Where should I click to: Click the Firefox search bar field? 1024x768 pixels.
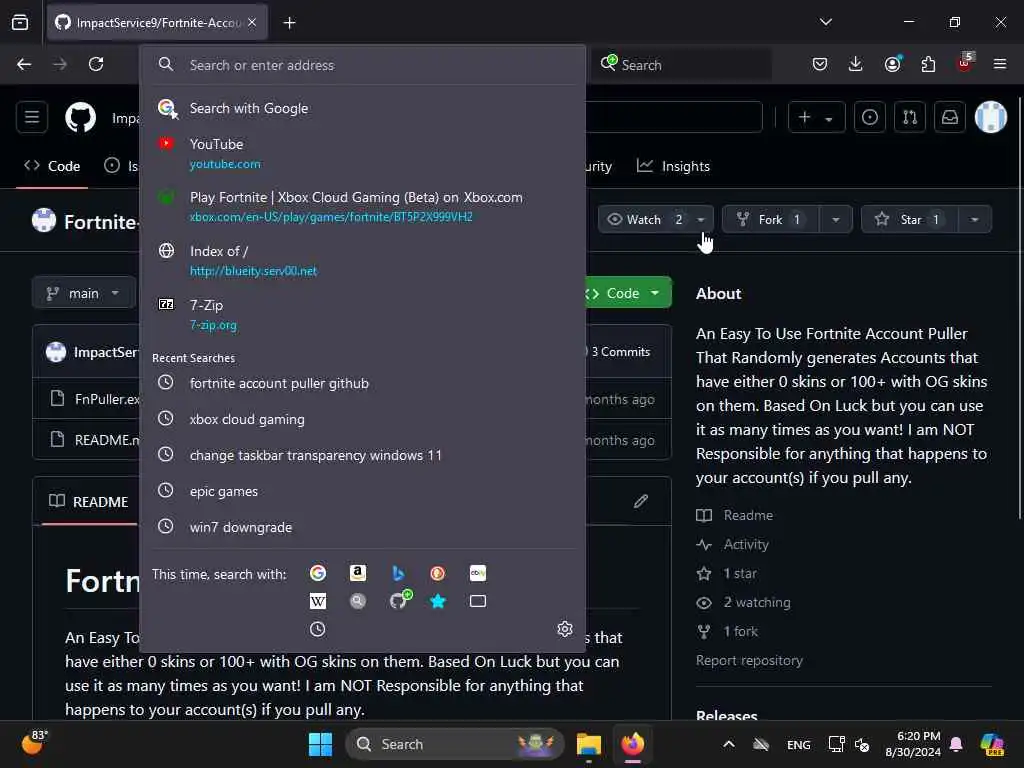(x=682, y=65)
